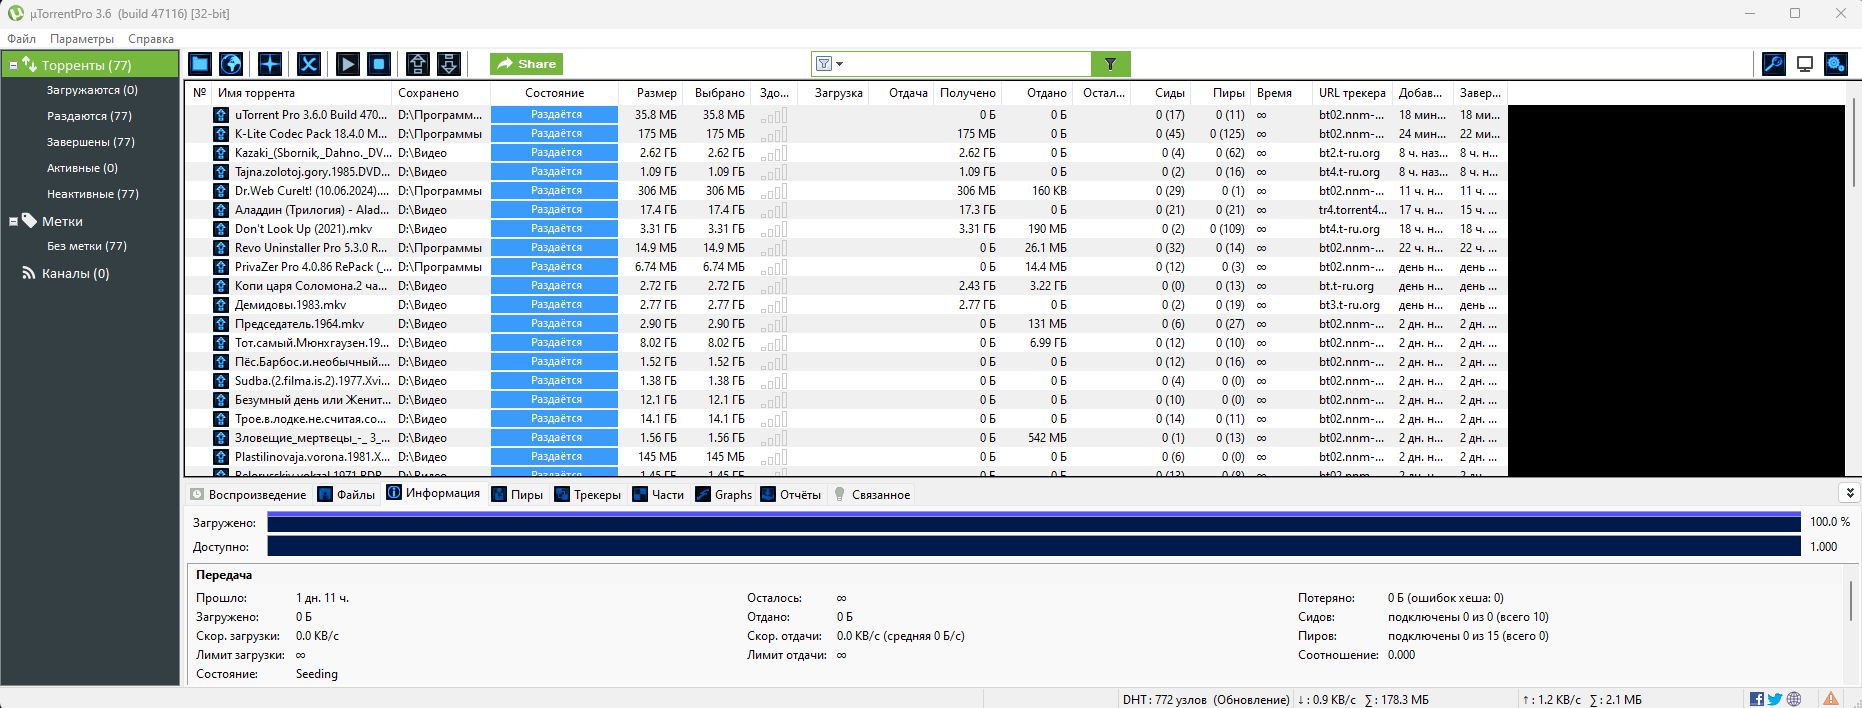Open the remote monitor icon in toolbar
1862x708 pixels.
1805,64
